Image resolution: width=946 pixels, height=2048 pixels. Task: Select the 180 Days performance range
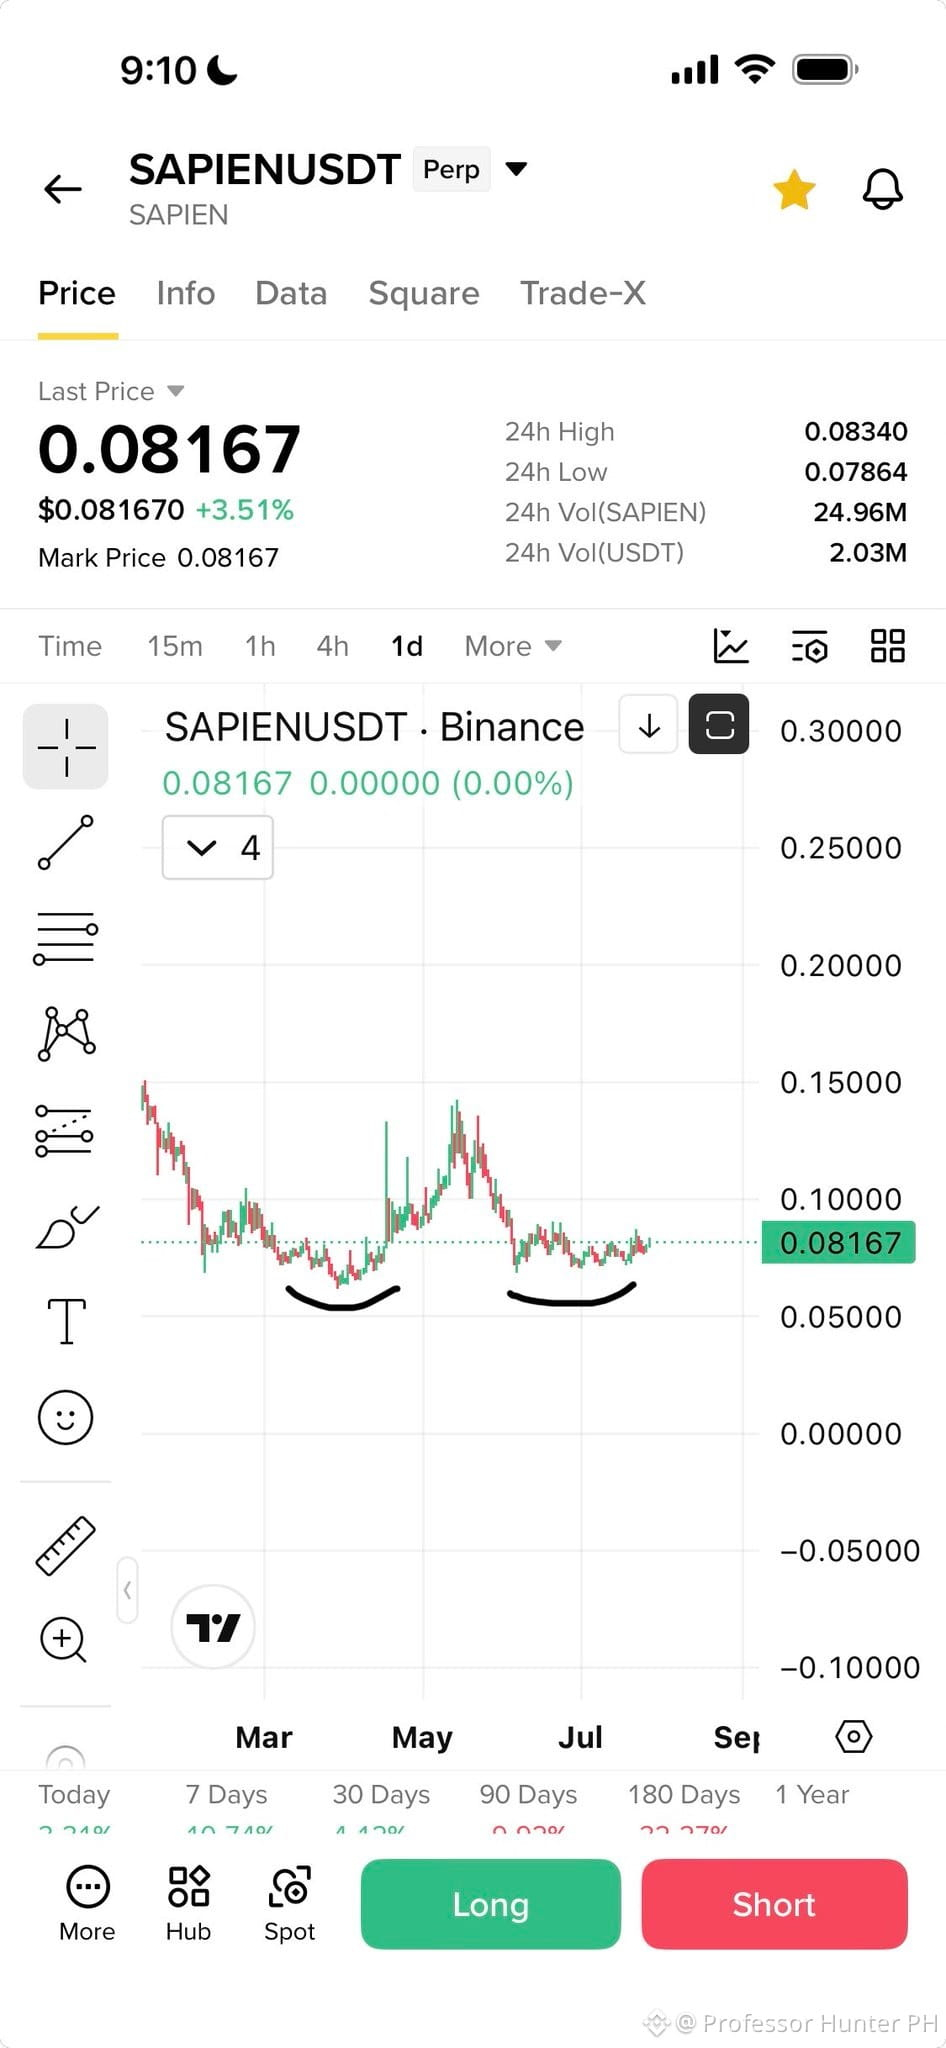pos(684,1795)
